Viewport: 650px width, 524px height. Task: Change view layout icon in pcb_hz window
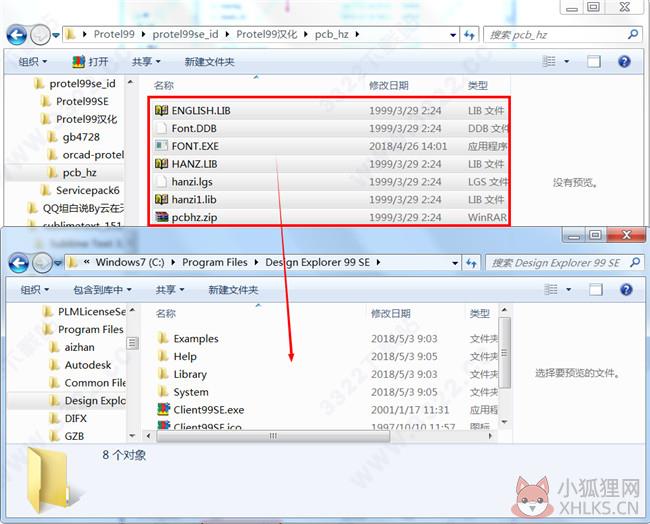pyautogui.click(x=549, y=62)
